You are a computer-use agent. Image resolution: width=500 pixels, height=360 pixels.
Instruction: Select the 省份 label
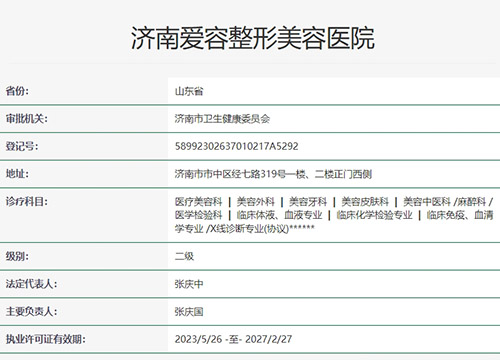(x=17, y=91)
